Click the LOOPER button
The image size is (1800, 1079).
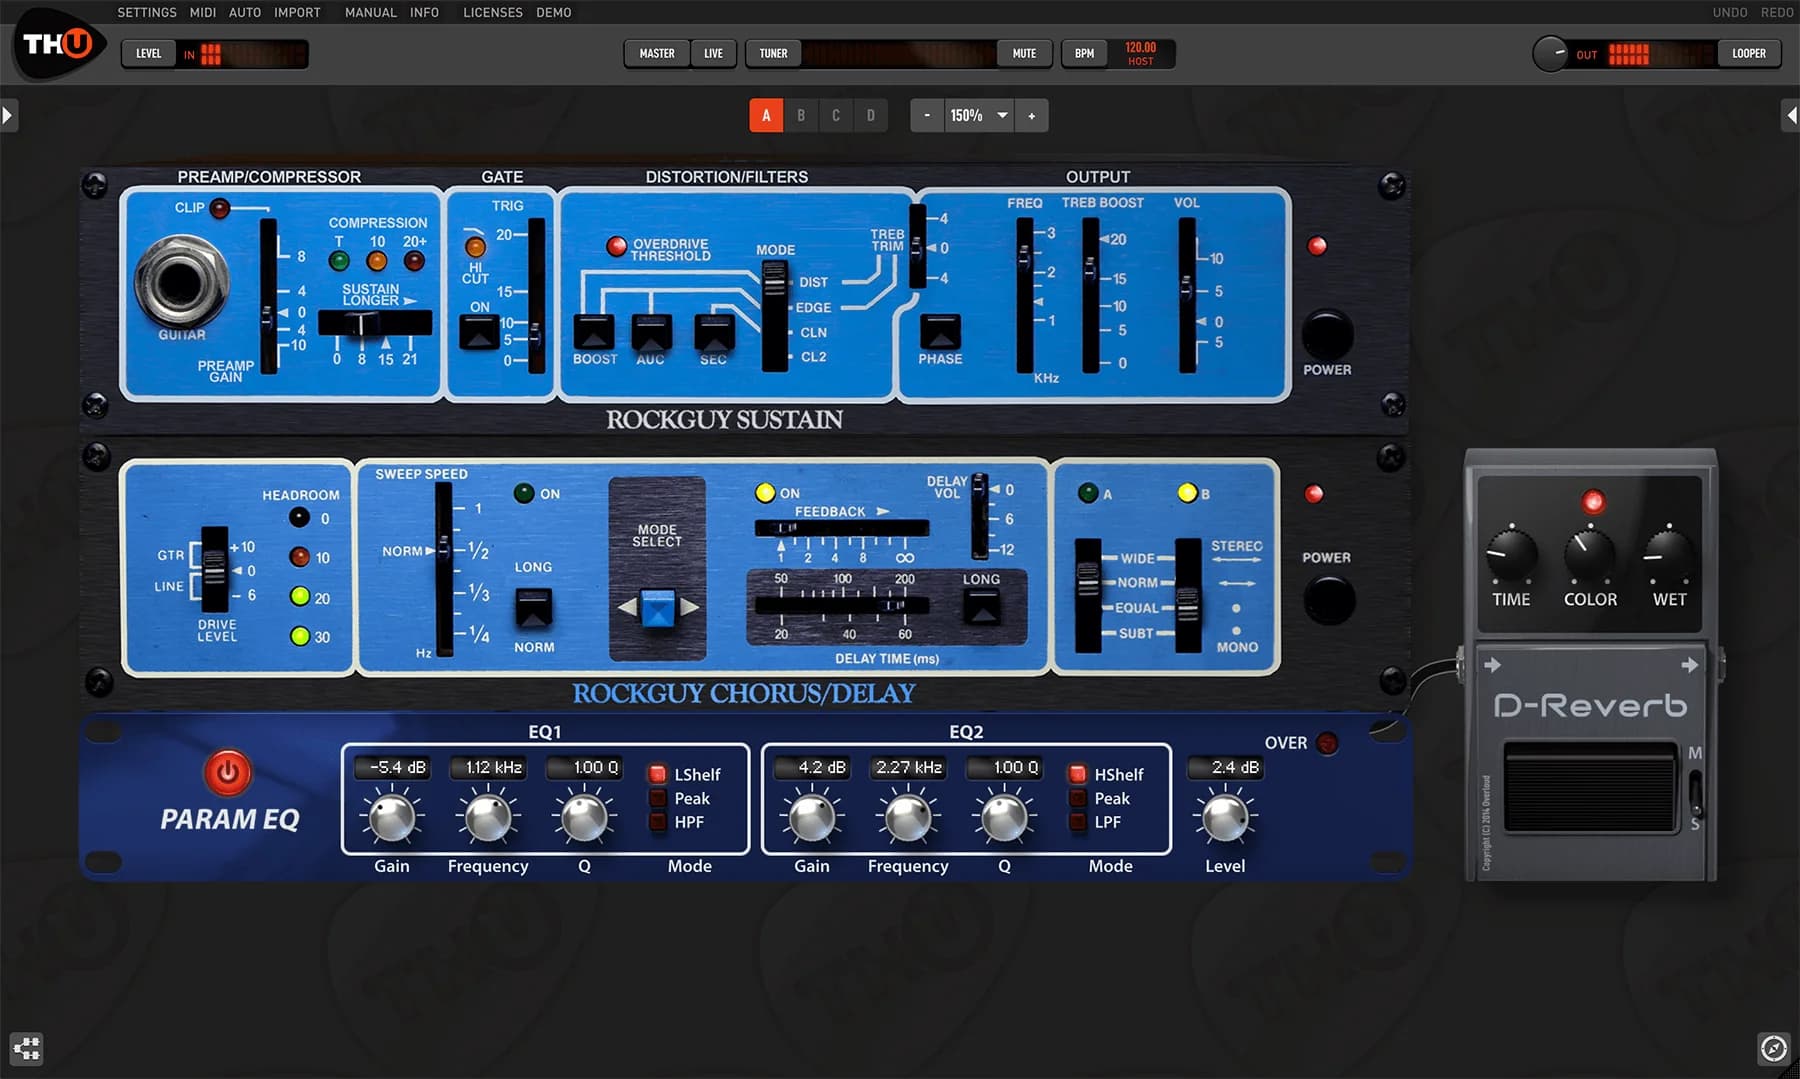click(x=1748, y=54)
